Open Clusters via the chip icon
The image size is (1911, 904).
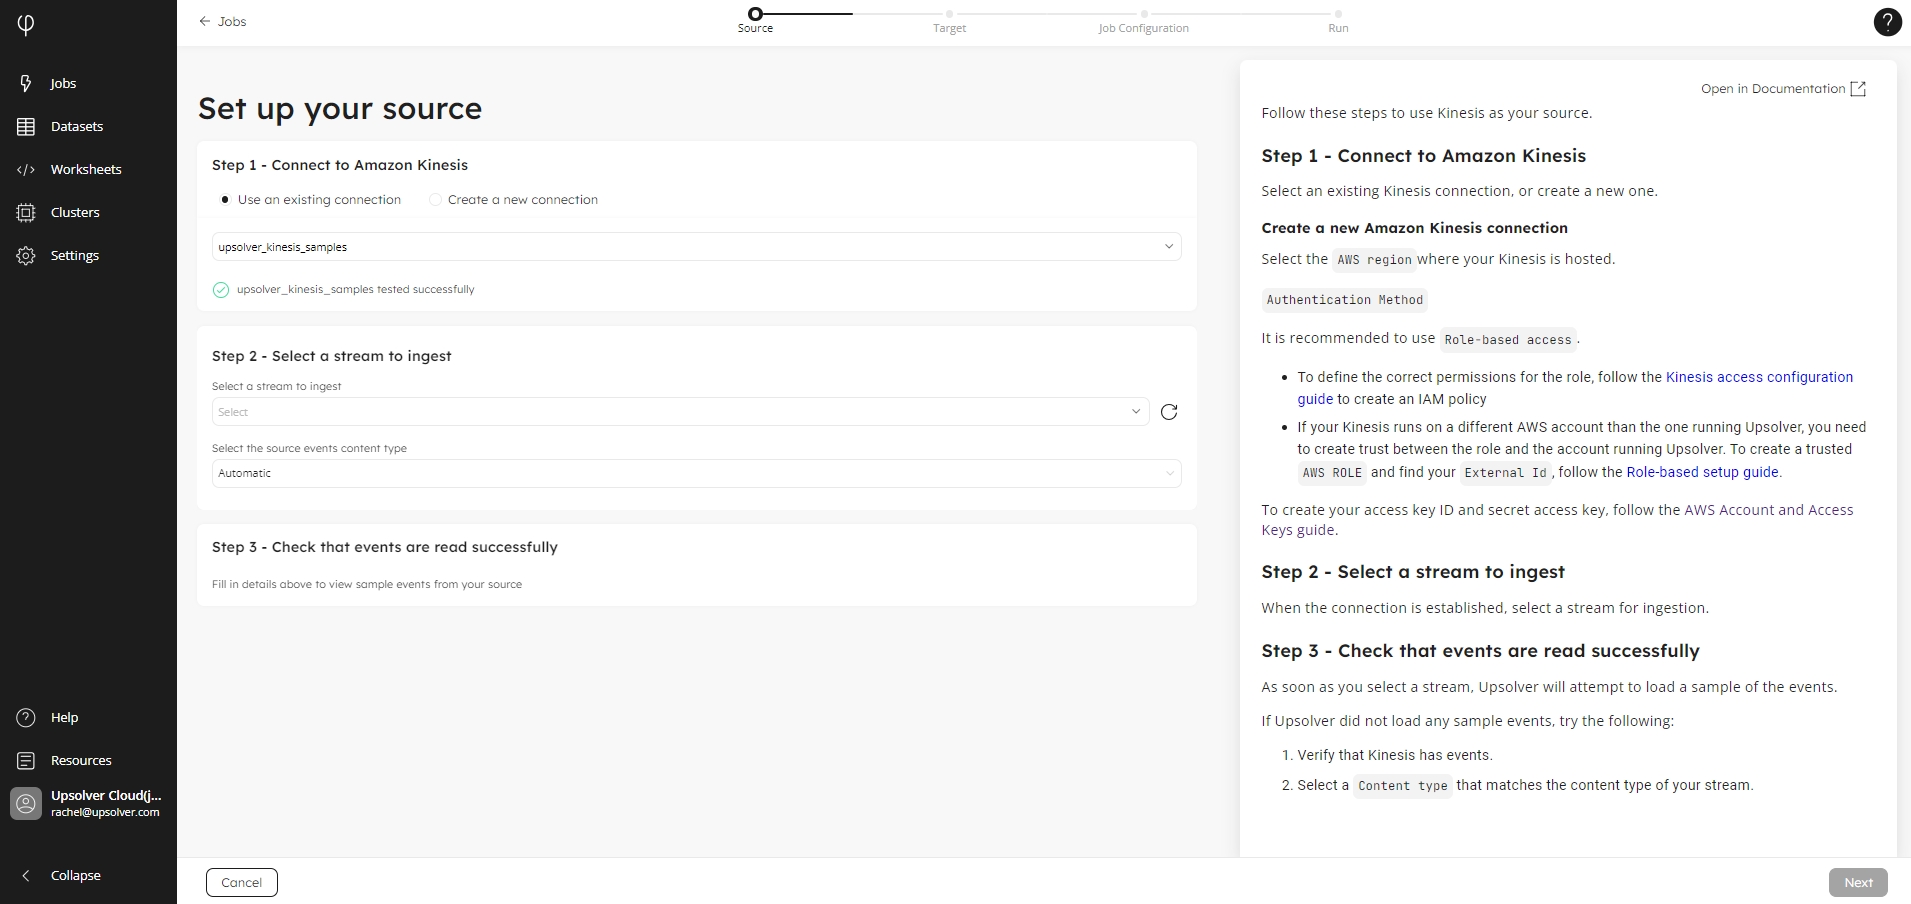pyautogui.click(x=26, y=212)
